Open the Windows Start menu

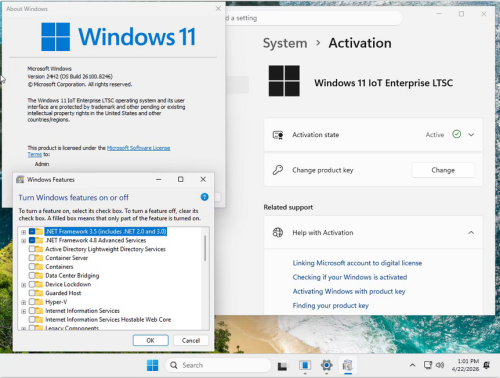click(x=153, y=365)
